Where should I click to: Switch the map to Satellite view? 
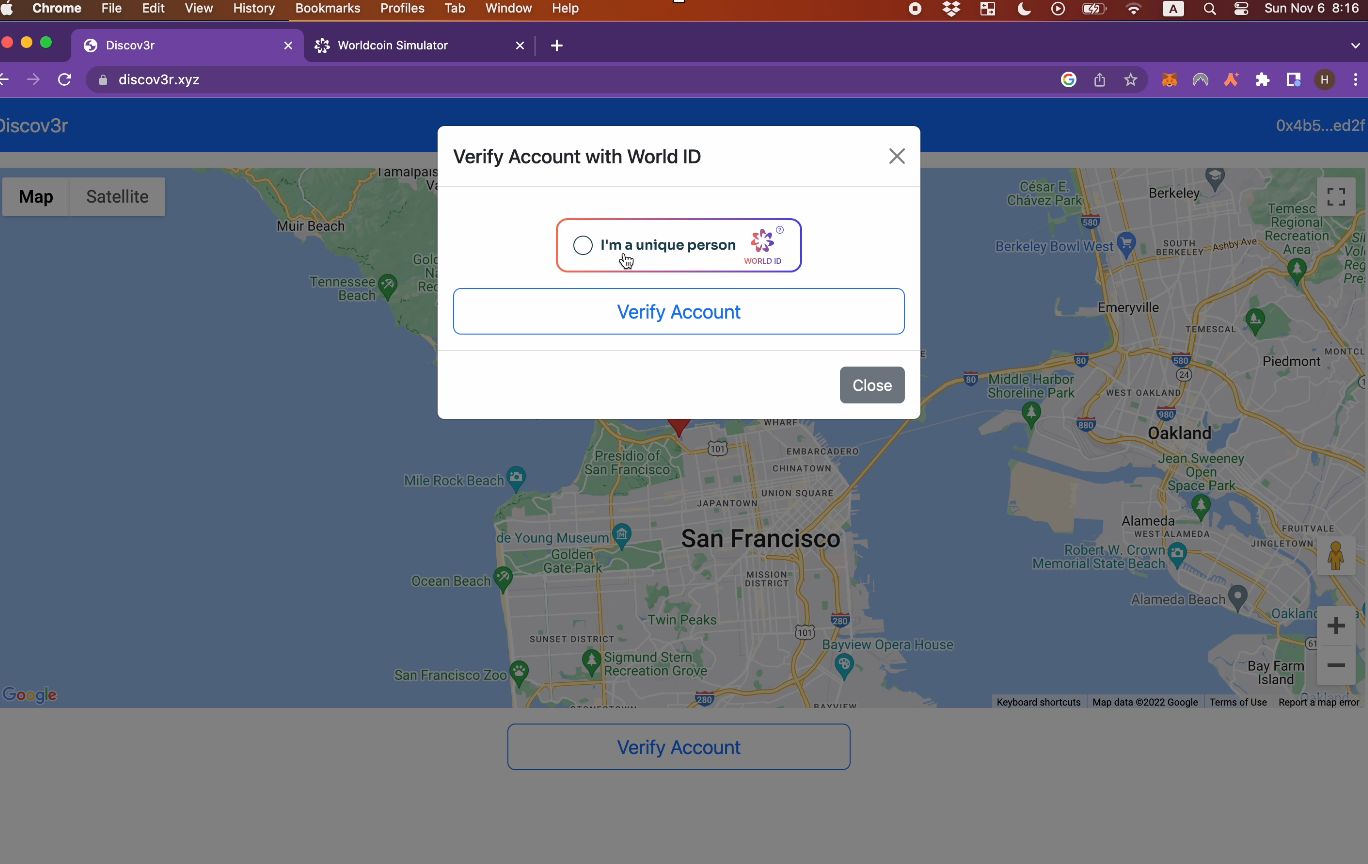(x=117, y=197)
